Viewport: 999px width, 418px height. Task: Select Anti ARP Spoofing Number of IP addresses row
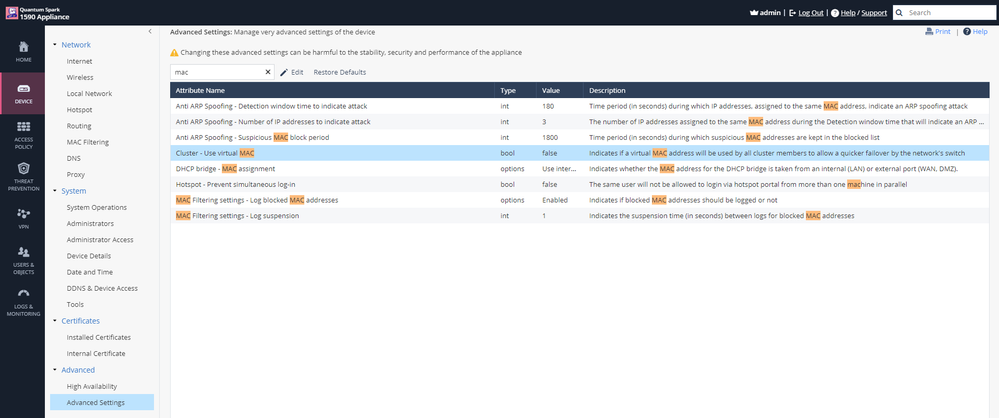[580, 122]
